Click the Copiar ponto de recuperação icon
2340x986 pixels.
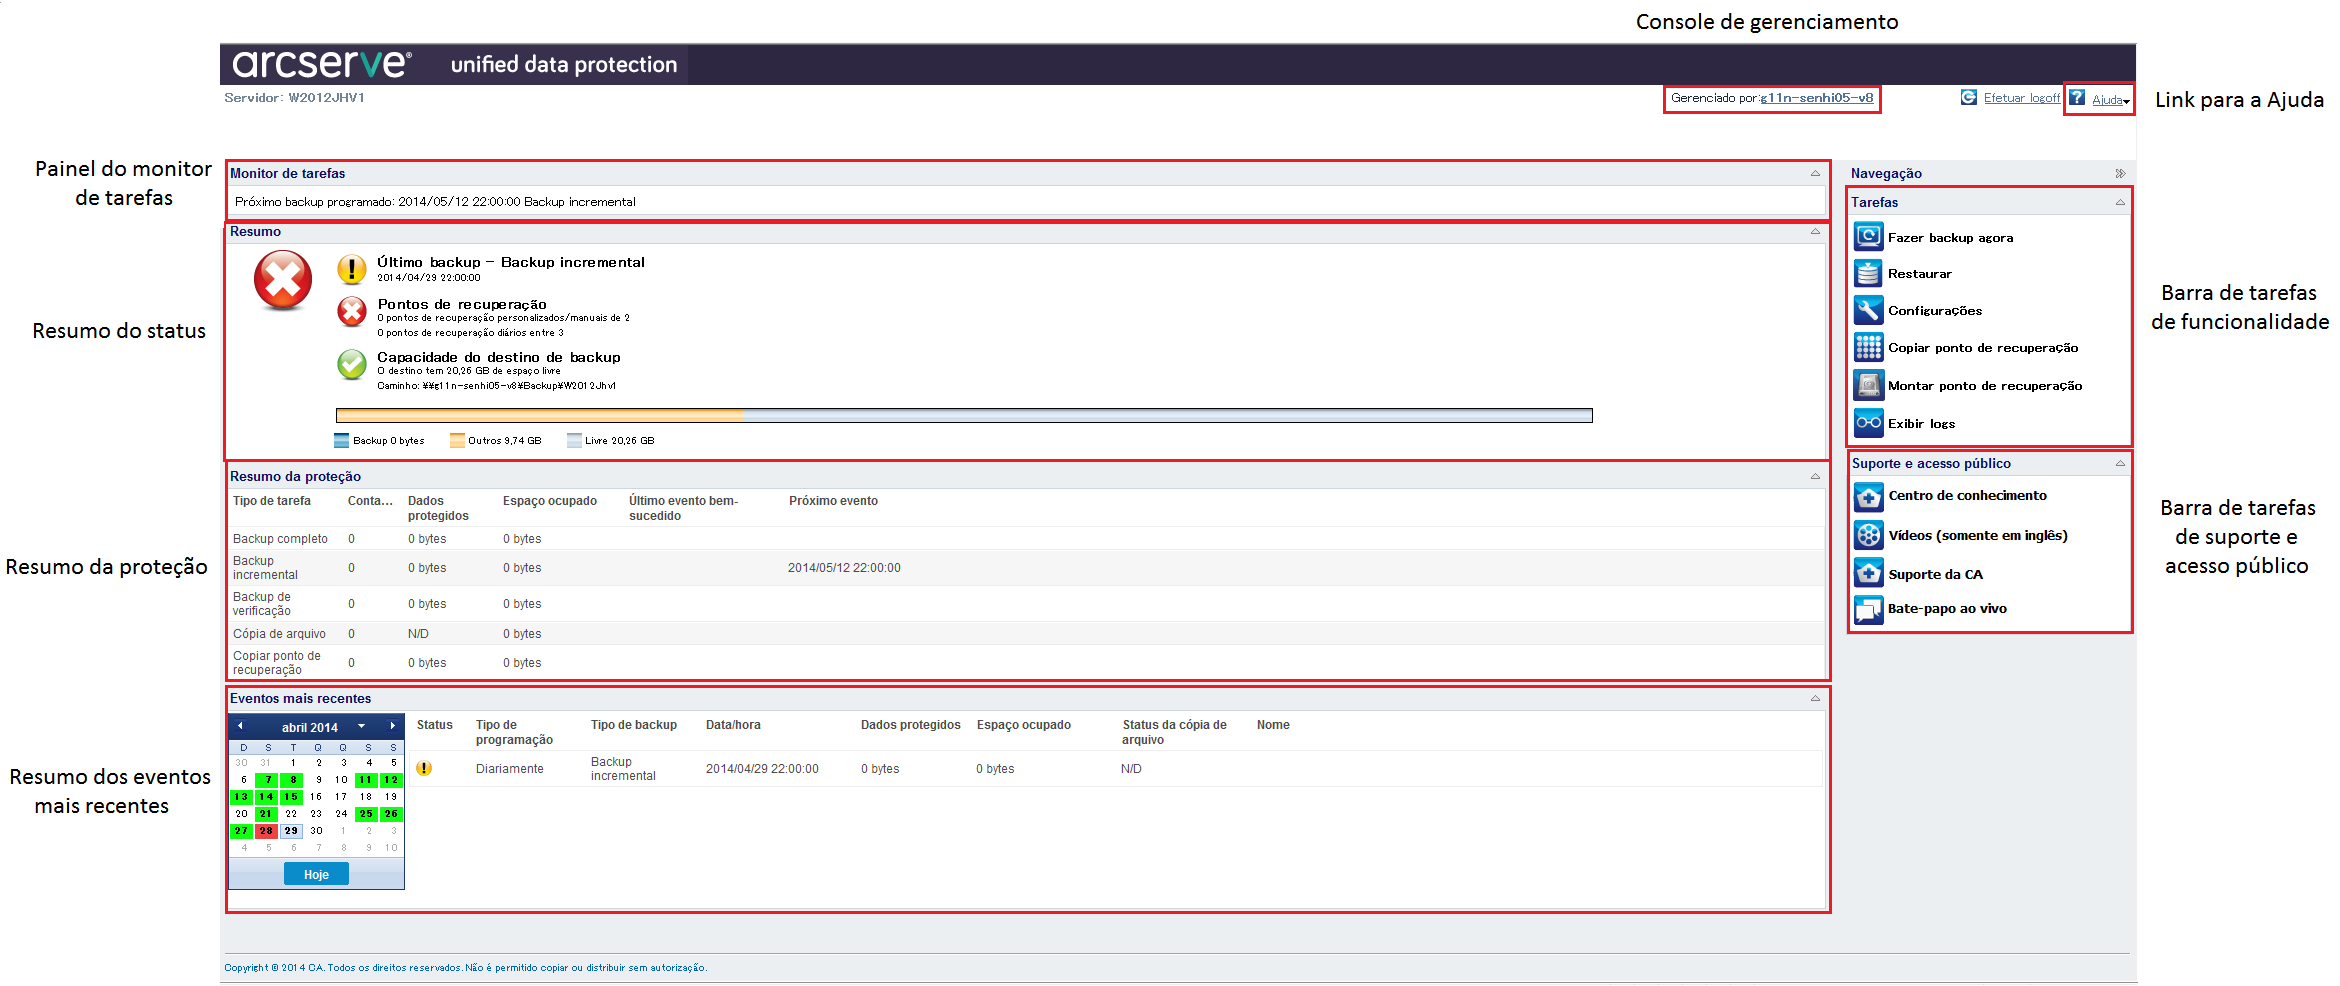(x=1868, y=347)
